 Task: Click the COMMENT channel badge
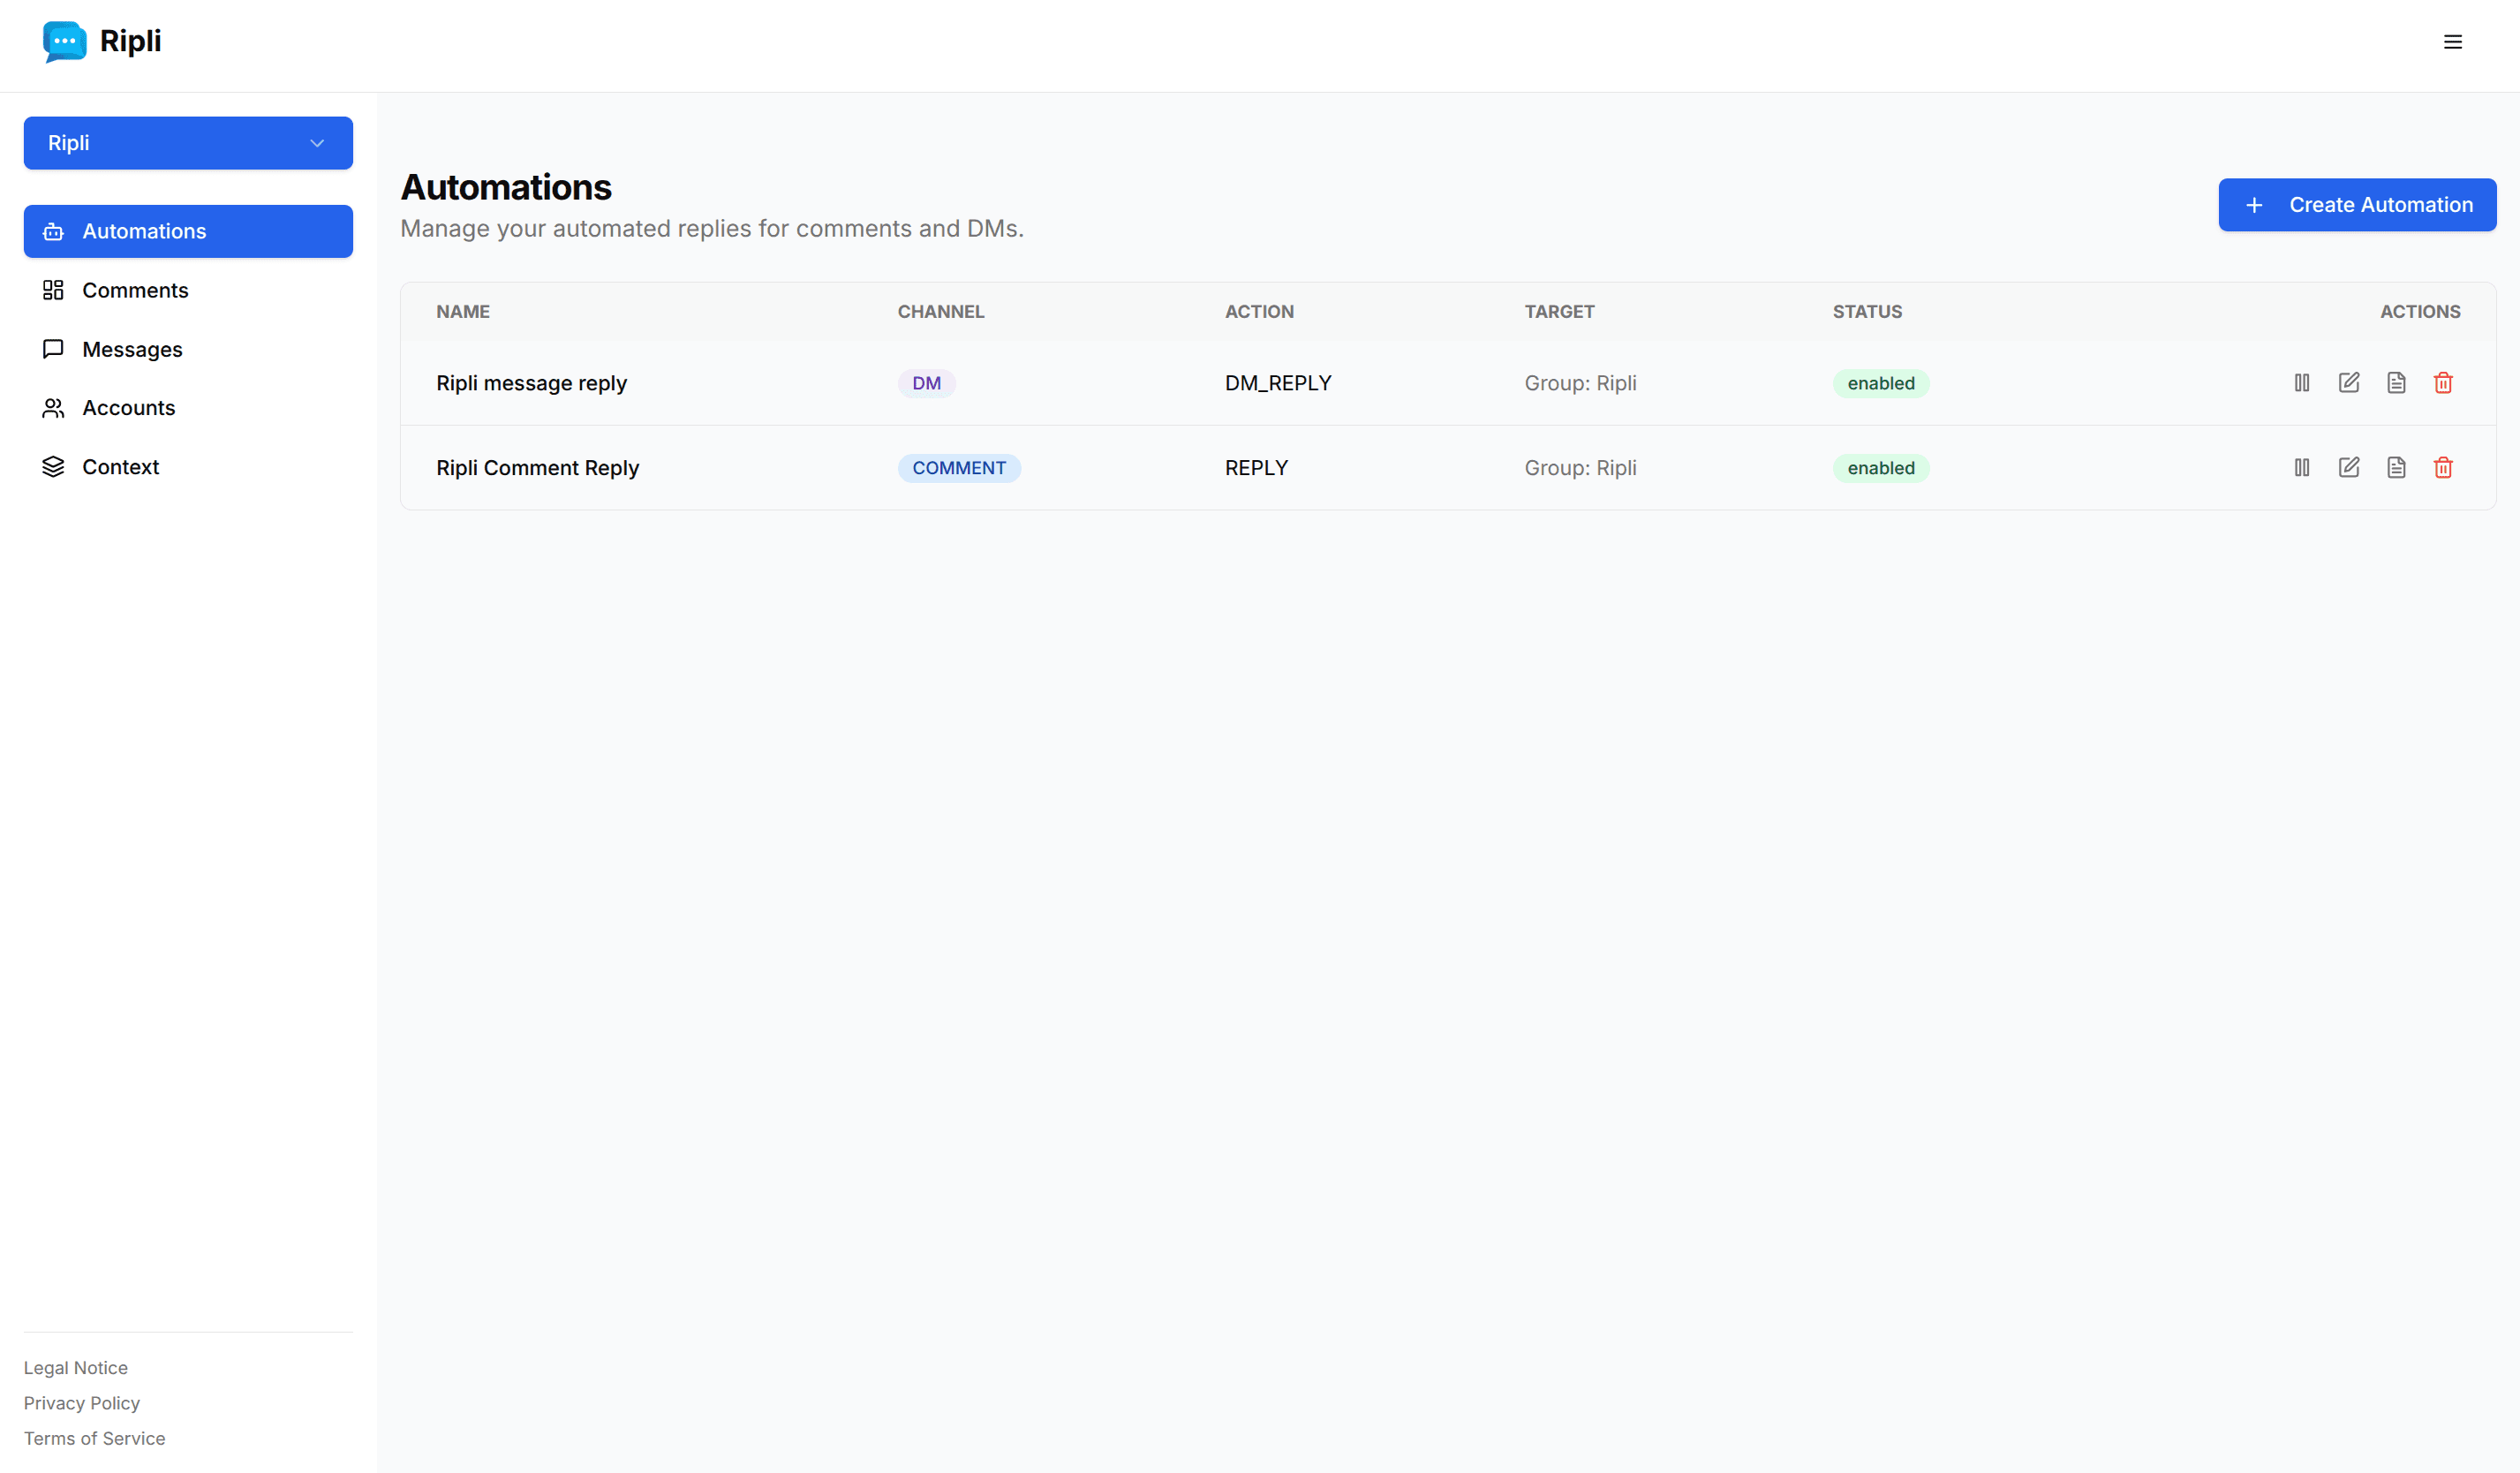959,467
